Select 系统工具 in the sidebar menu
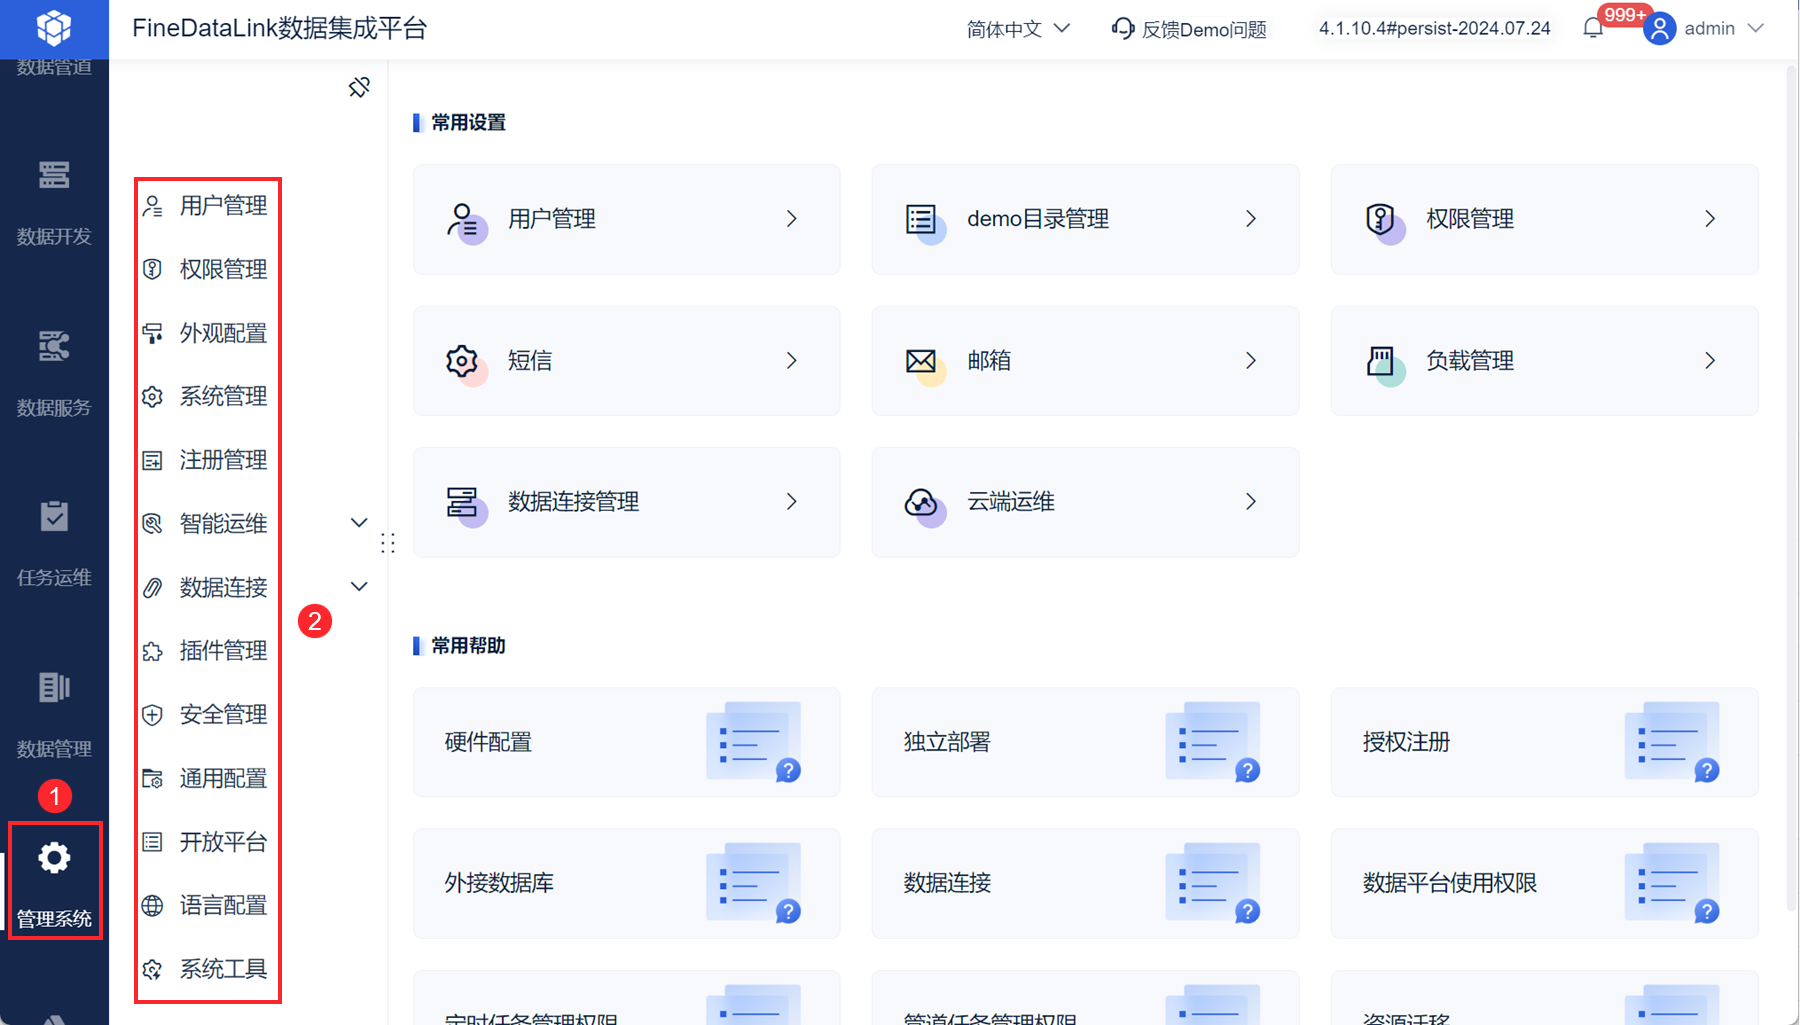 223,969
